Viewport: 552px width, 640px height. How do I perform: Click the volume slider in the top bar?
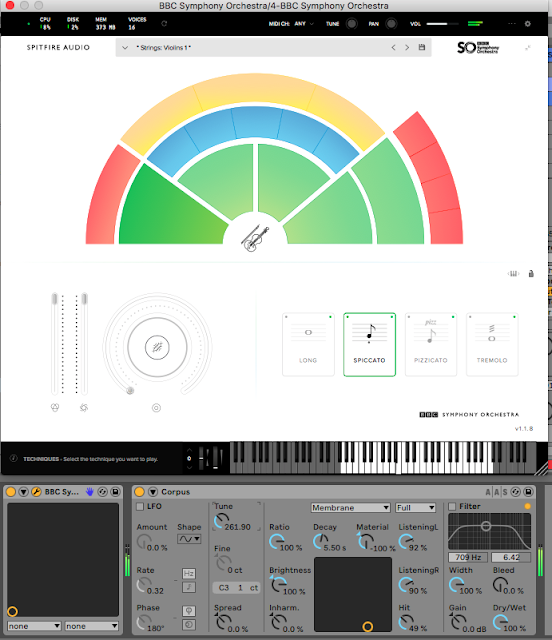click(443, 24)
